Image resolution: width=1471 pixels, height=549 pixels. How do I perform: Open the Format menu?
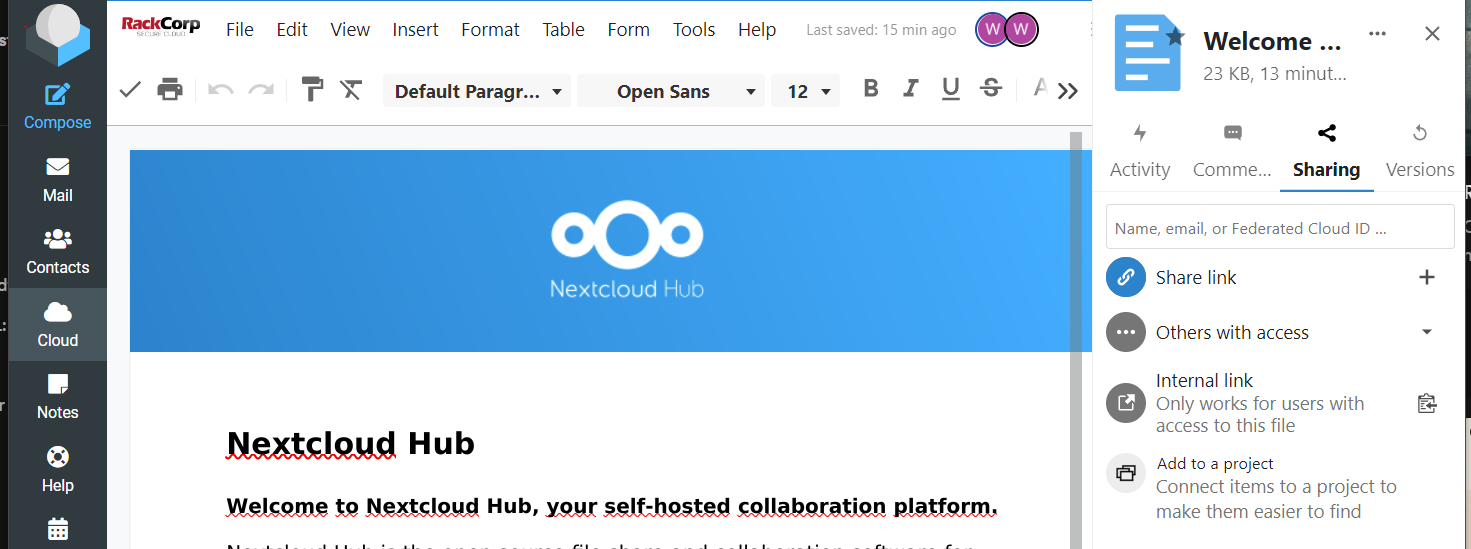[490, 30]
